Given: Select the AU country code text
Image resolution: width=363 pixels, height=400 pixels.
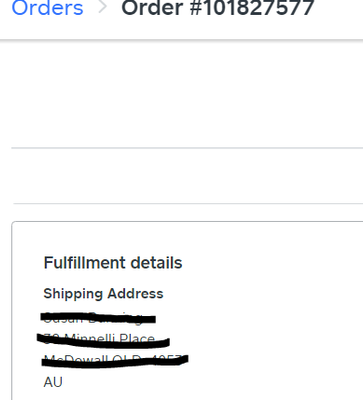Looking at the screenshot, I should pyautogui.click(x=53, y=382).
